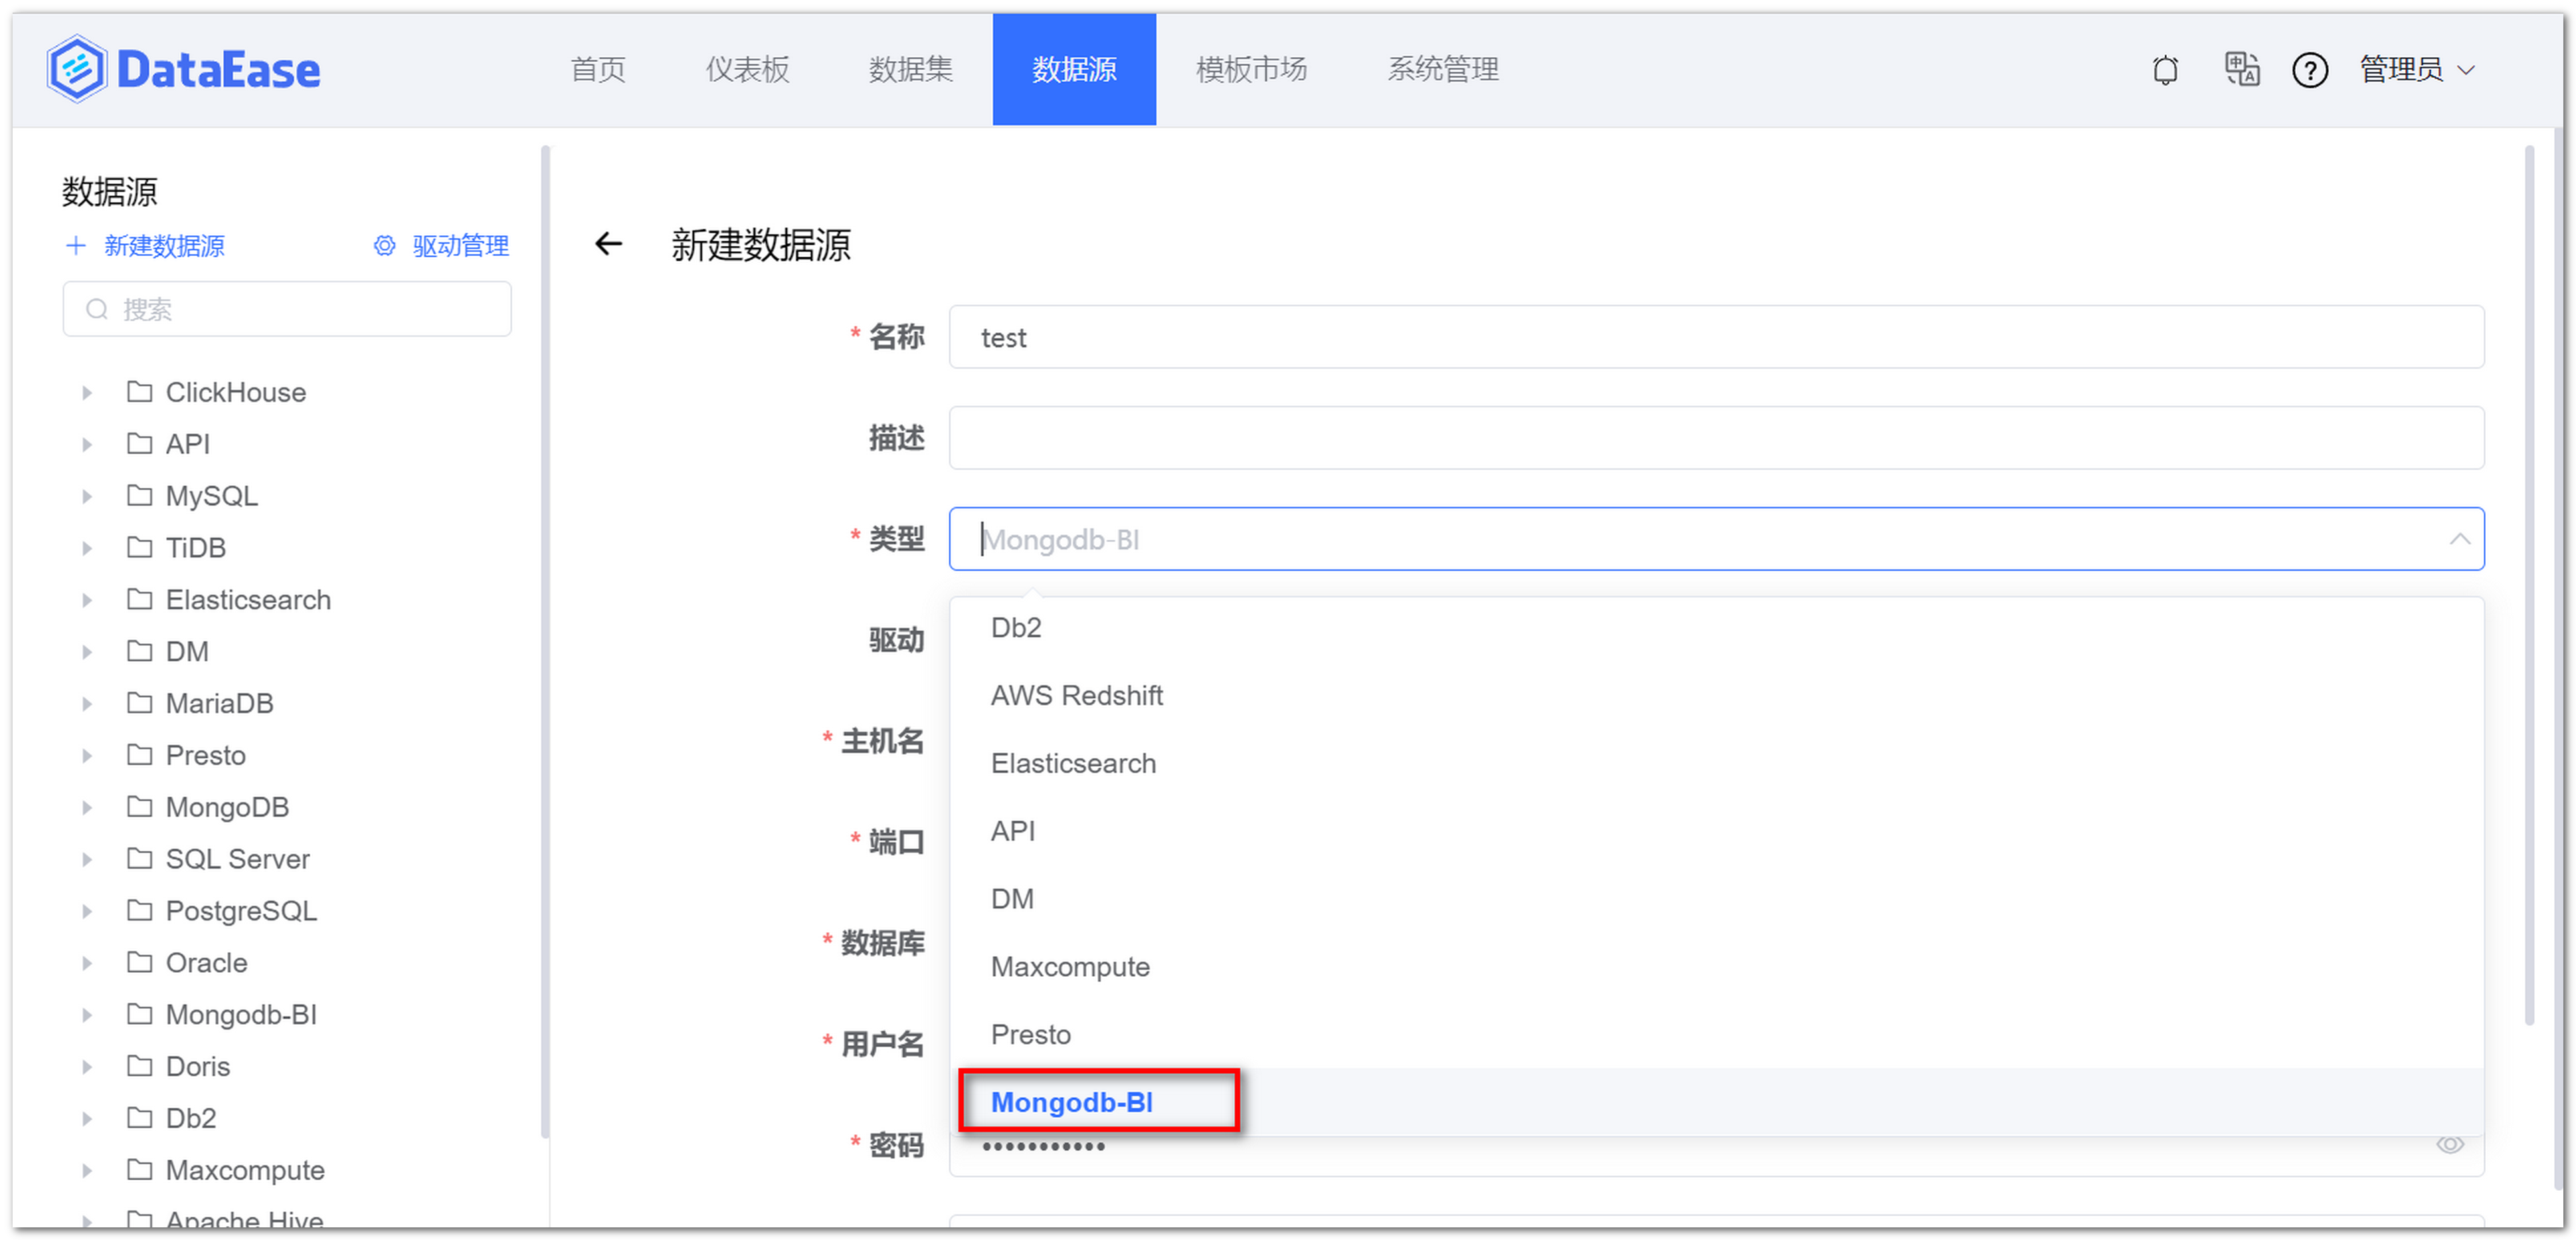Choose AWS Redshift from the type list
This screenshot has width=2576, height=1240.
pyautogui.click(x=1716, y=695)
